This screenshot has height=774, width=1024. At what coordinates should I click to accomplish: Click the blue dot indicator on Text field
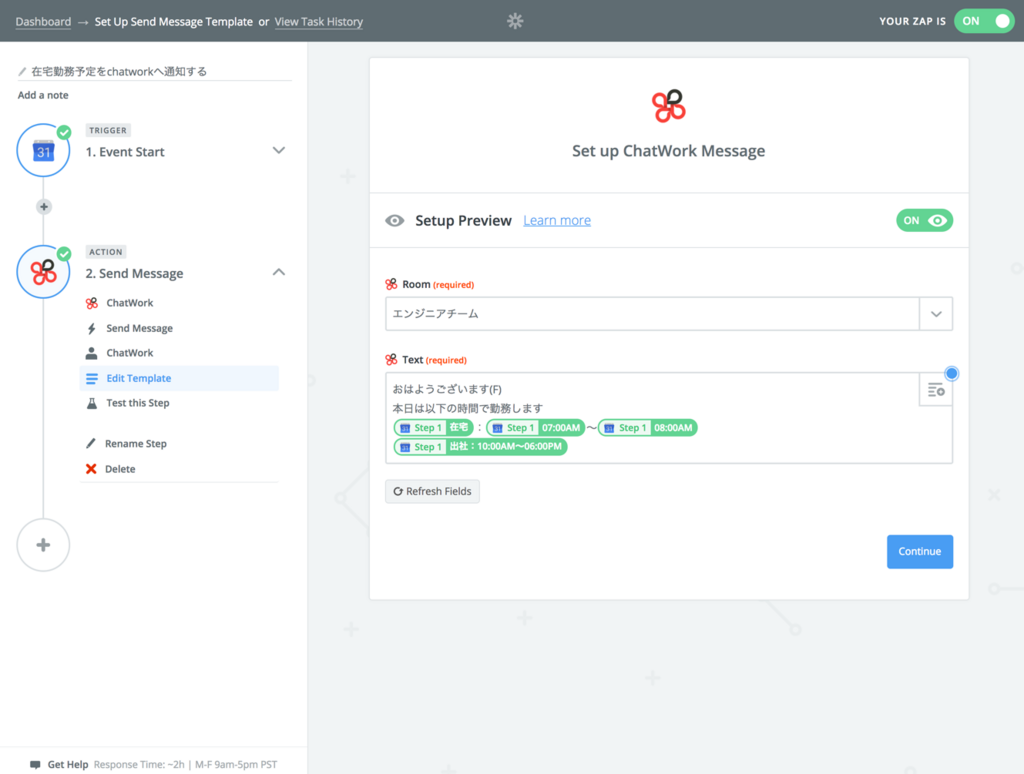click(952, 374)
